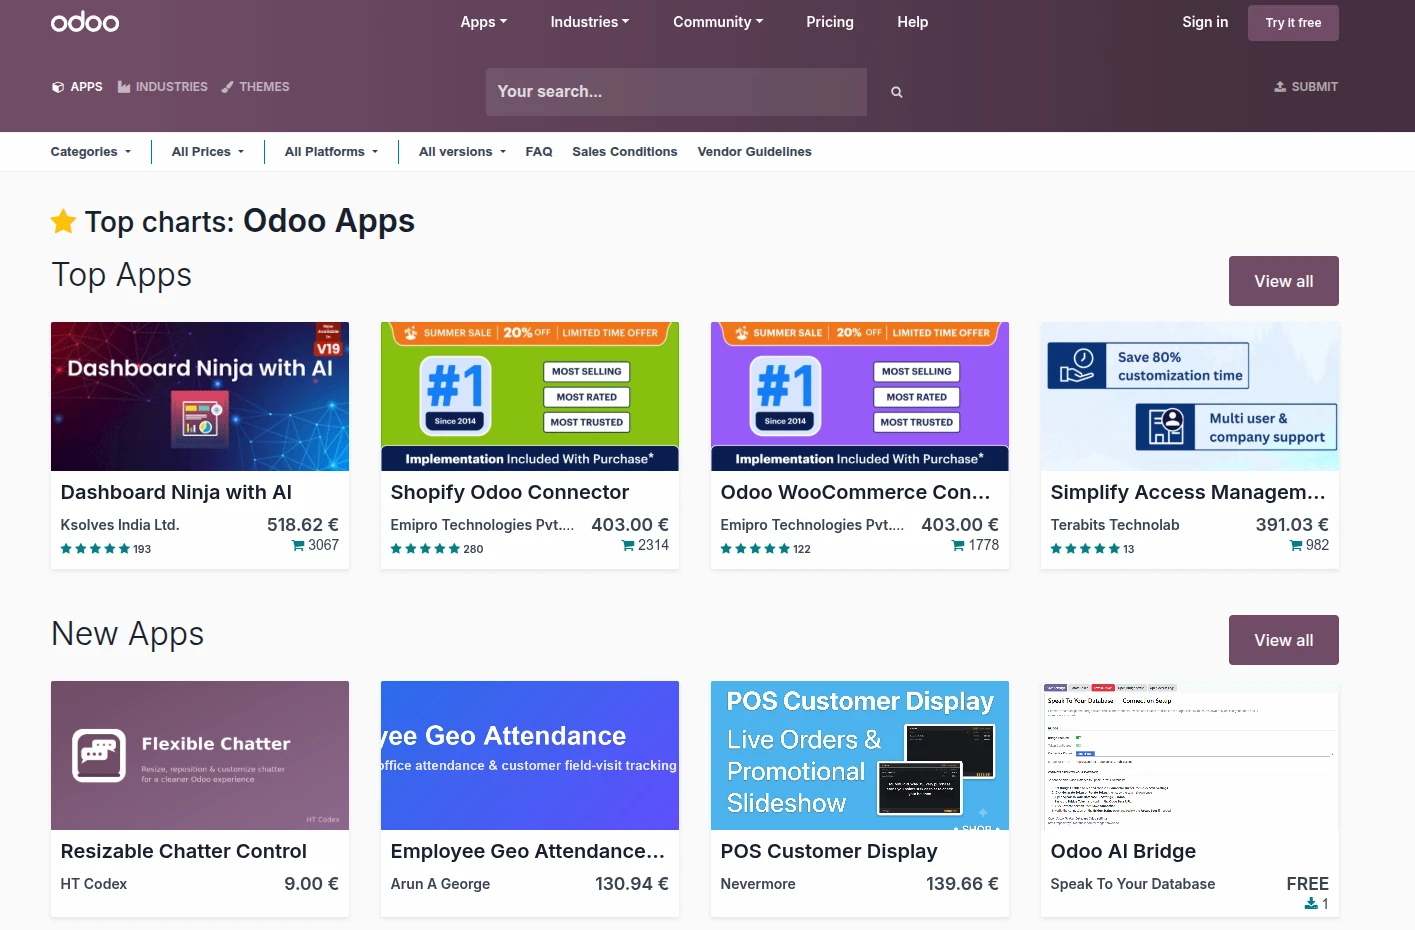This screenshot has width=1415, height=930.
Task: Click cart icon beside 1778 purchases
Action: point(958,545)
